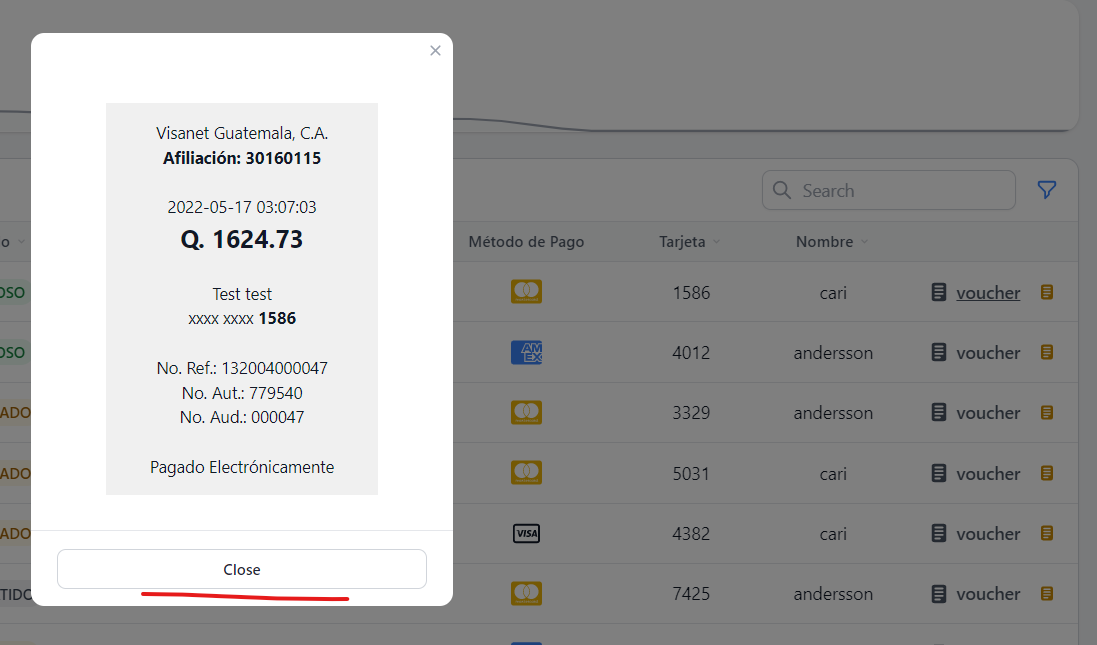Click the magnifying glass in the search bar

click(781, 189)
